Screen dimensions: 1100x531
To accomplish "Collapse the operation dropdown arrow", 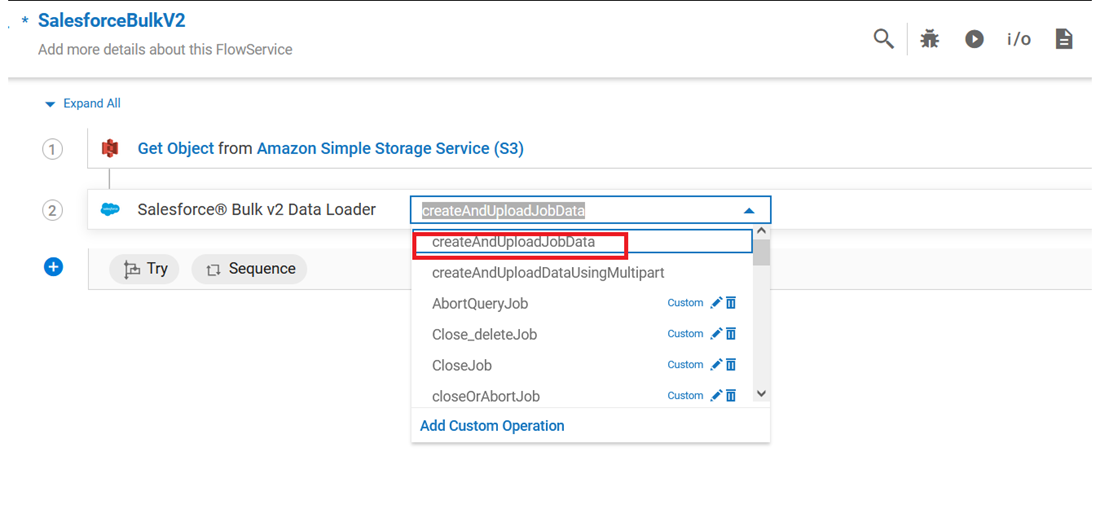I will 748,210.
